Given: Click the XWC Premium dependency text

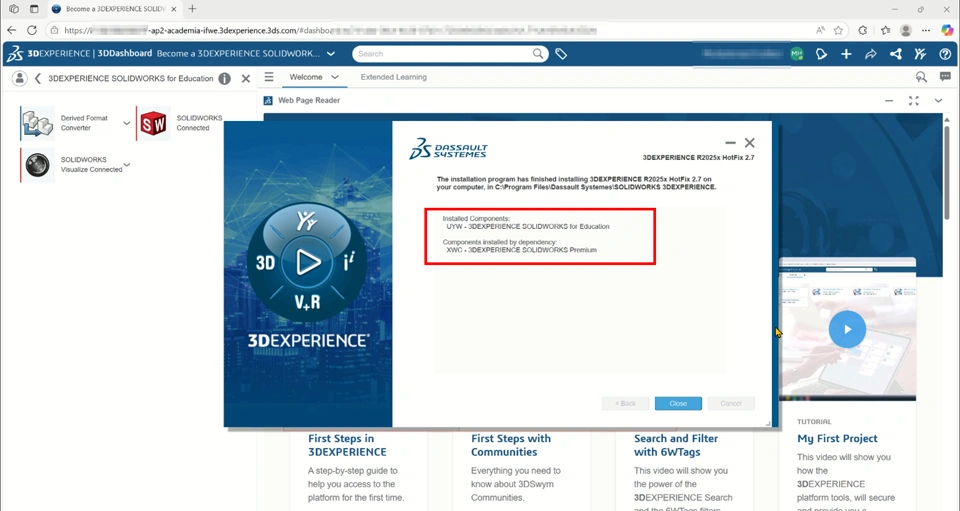Looking at the screenshot, I should tap(521, 250).
